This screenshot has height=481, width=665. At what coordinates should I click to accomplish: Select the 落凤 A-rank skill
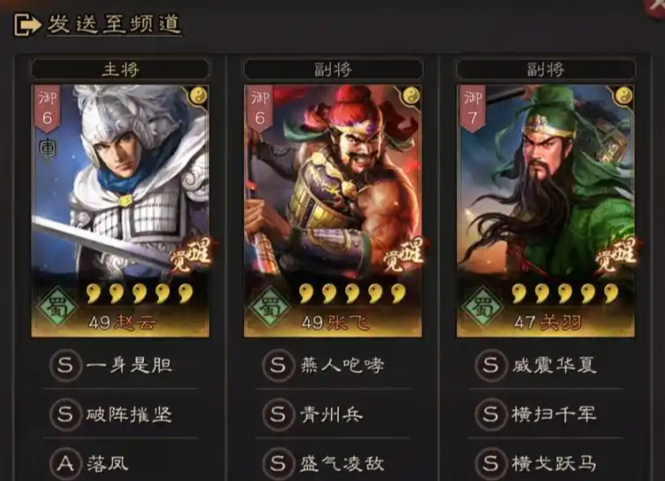(x=120, y=463)
